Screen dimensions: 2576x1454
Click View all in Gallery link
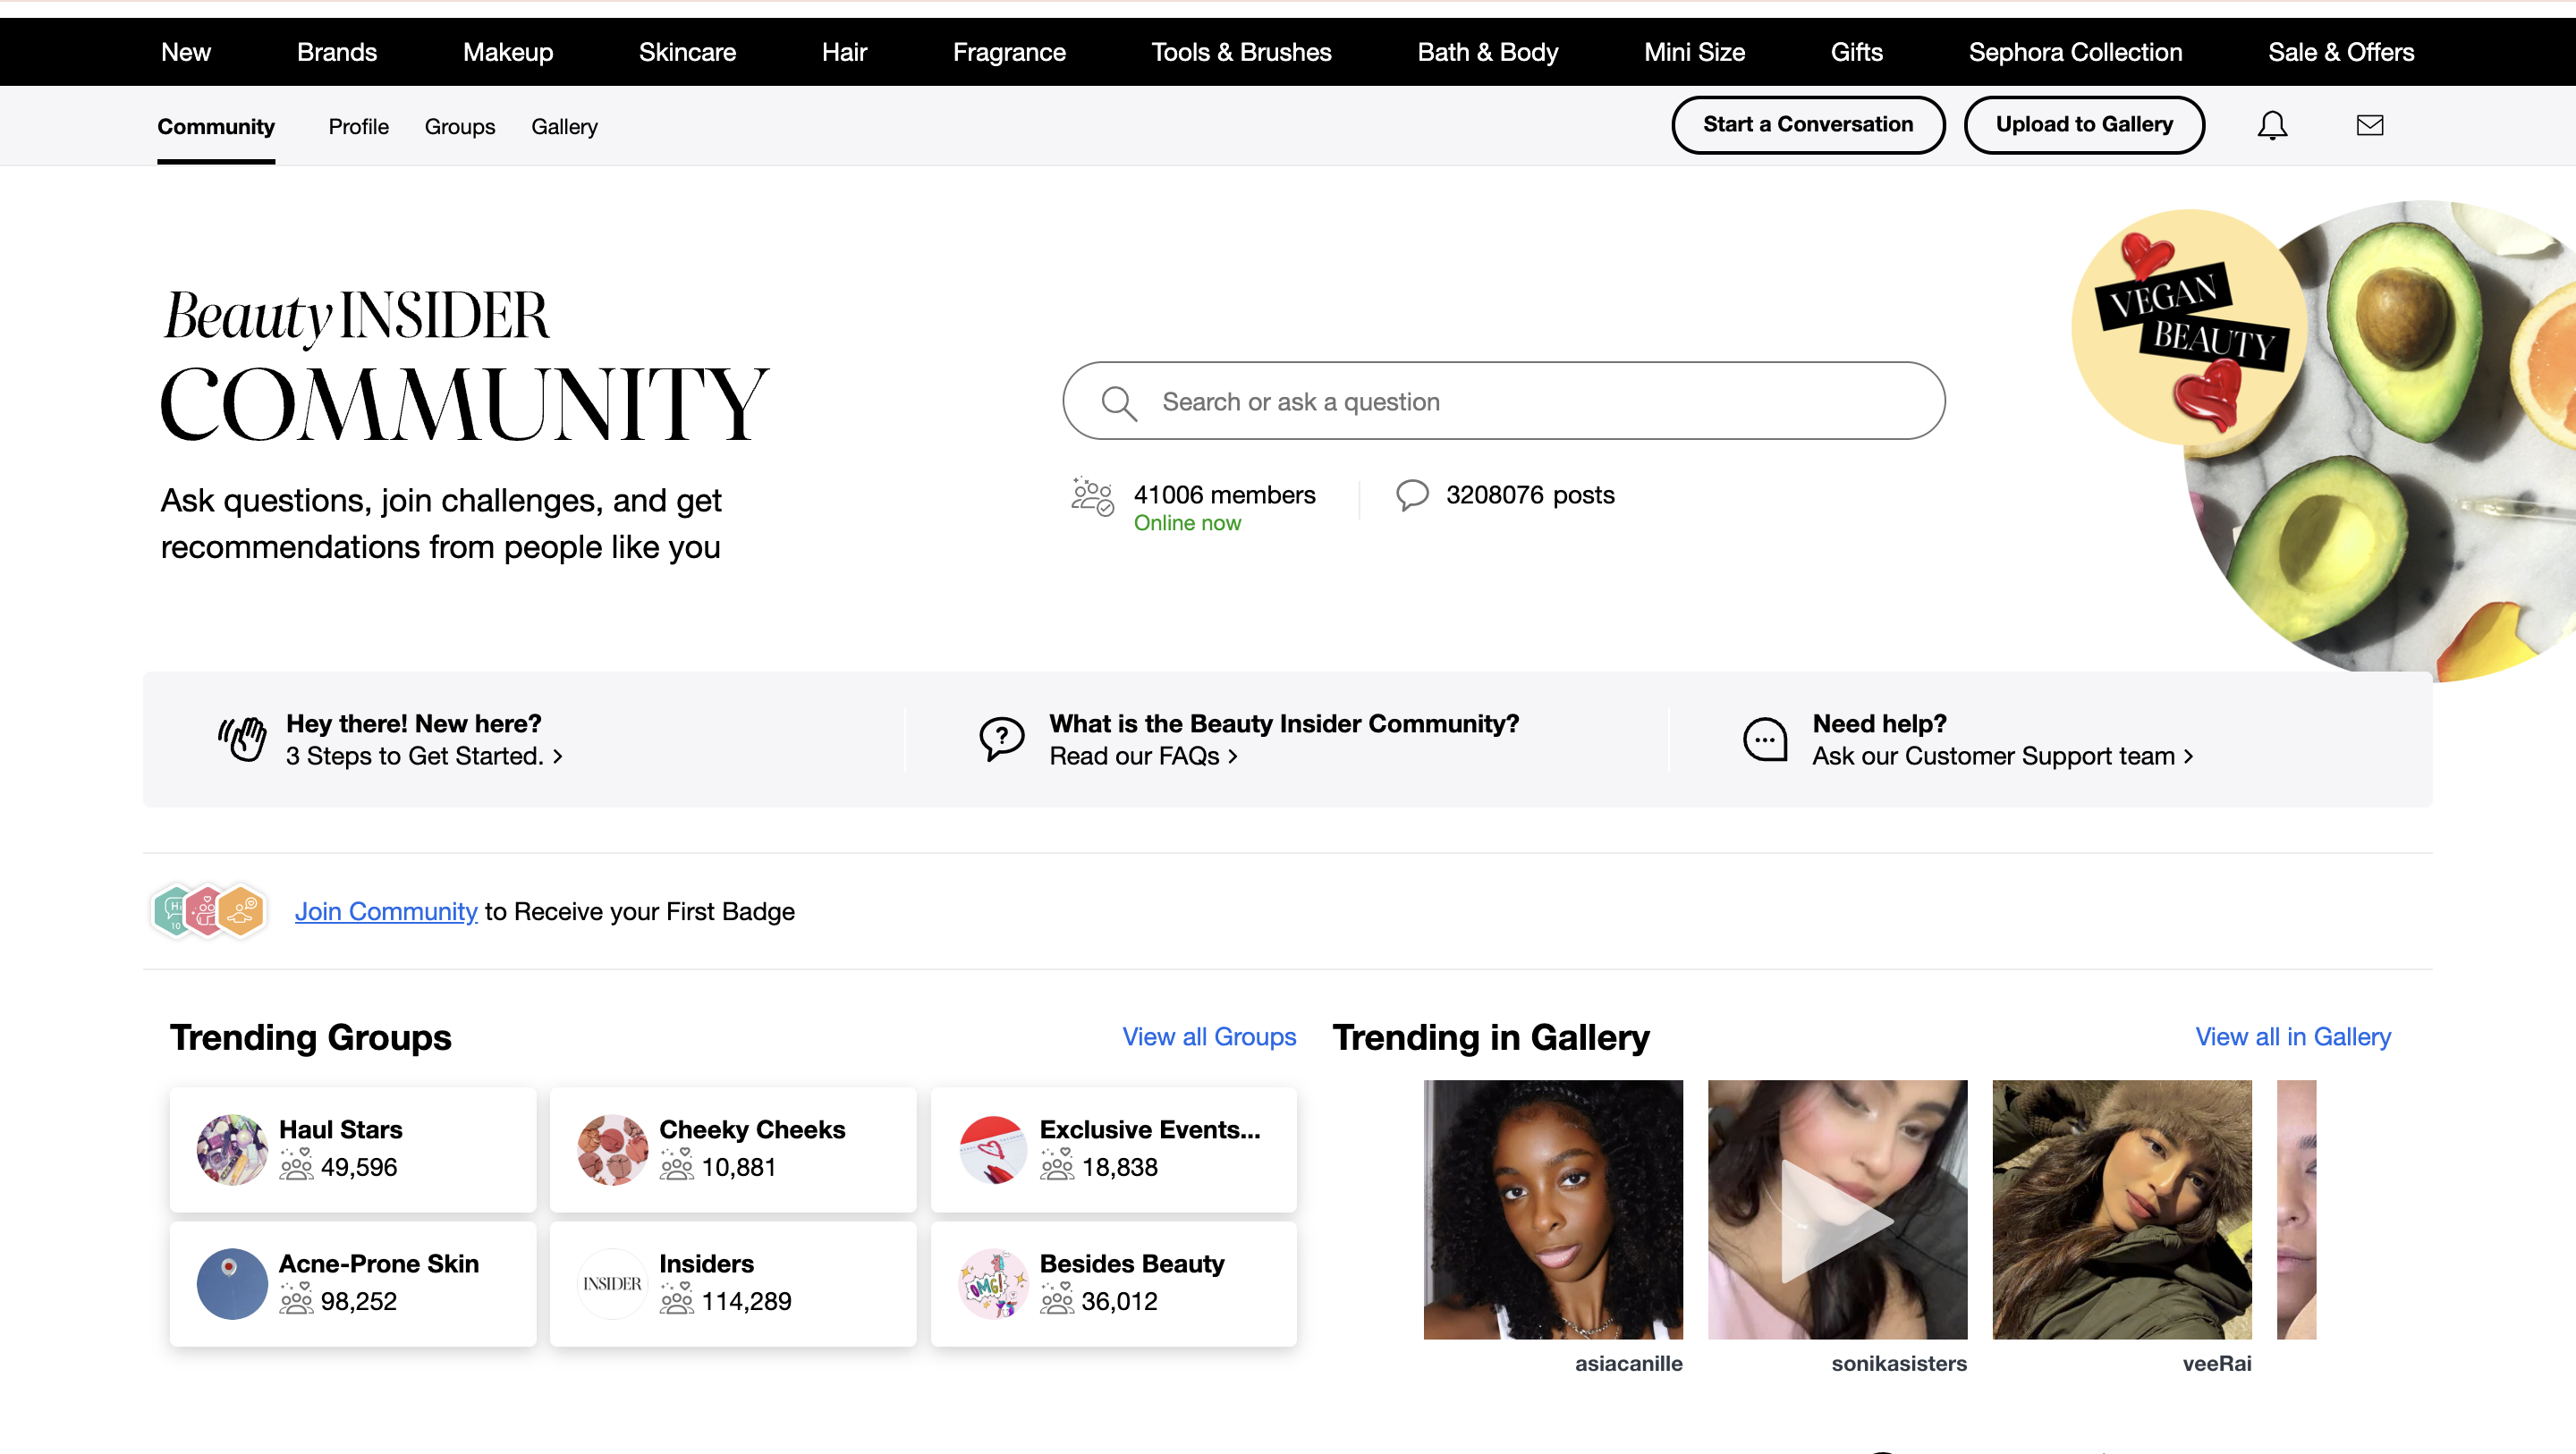[x=2293, y=1037]
